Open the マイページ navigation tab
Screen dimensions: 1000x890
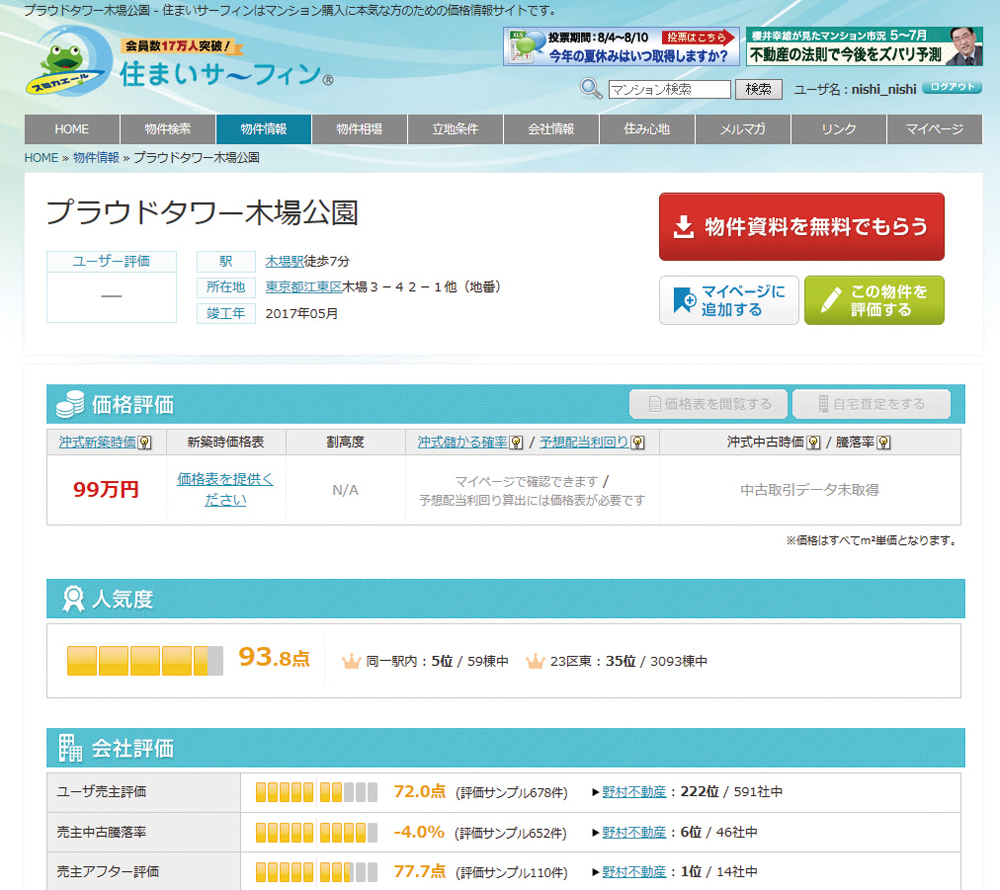click(935, 129)
